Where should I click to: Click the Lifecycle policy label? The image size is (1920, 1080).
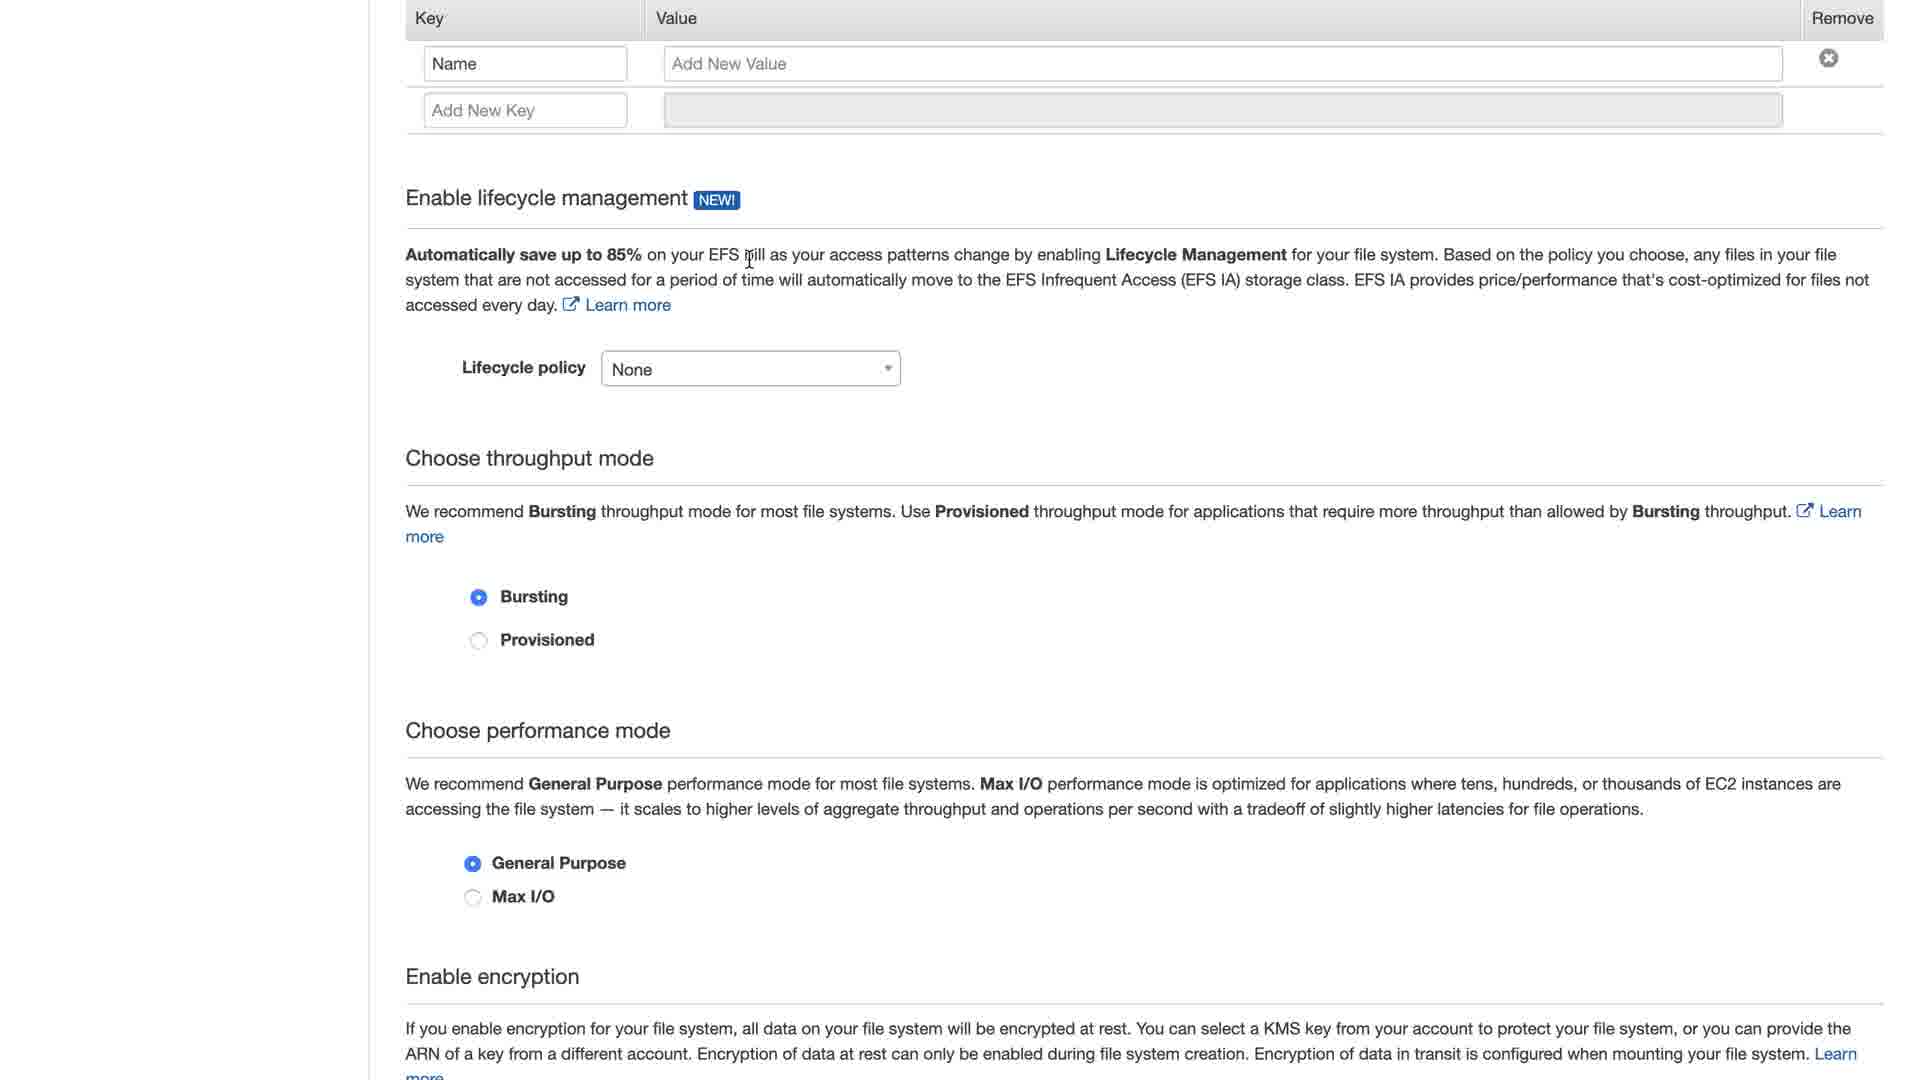point(523,368)
